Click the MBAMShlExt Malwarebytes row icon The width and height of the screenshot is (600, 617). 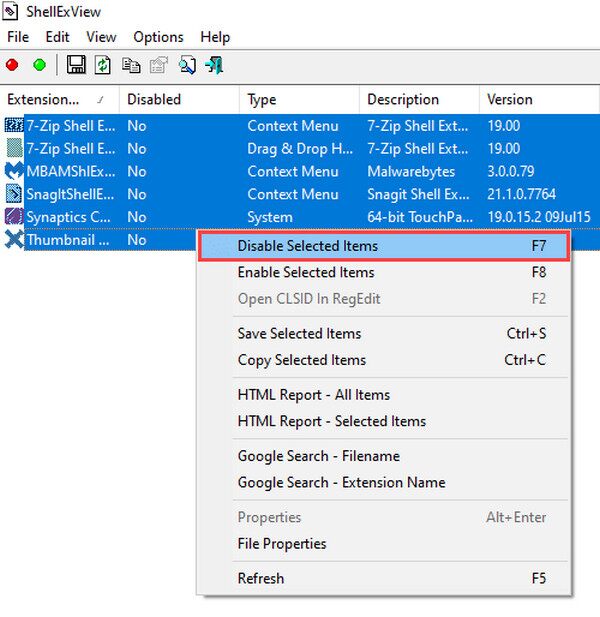[x=14, y=171]
